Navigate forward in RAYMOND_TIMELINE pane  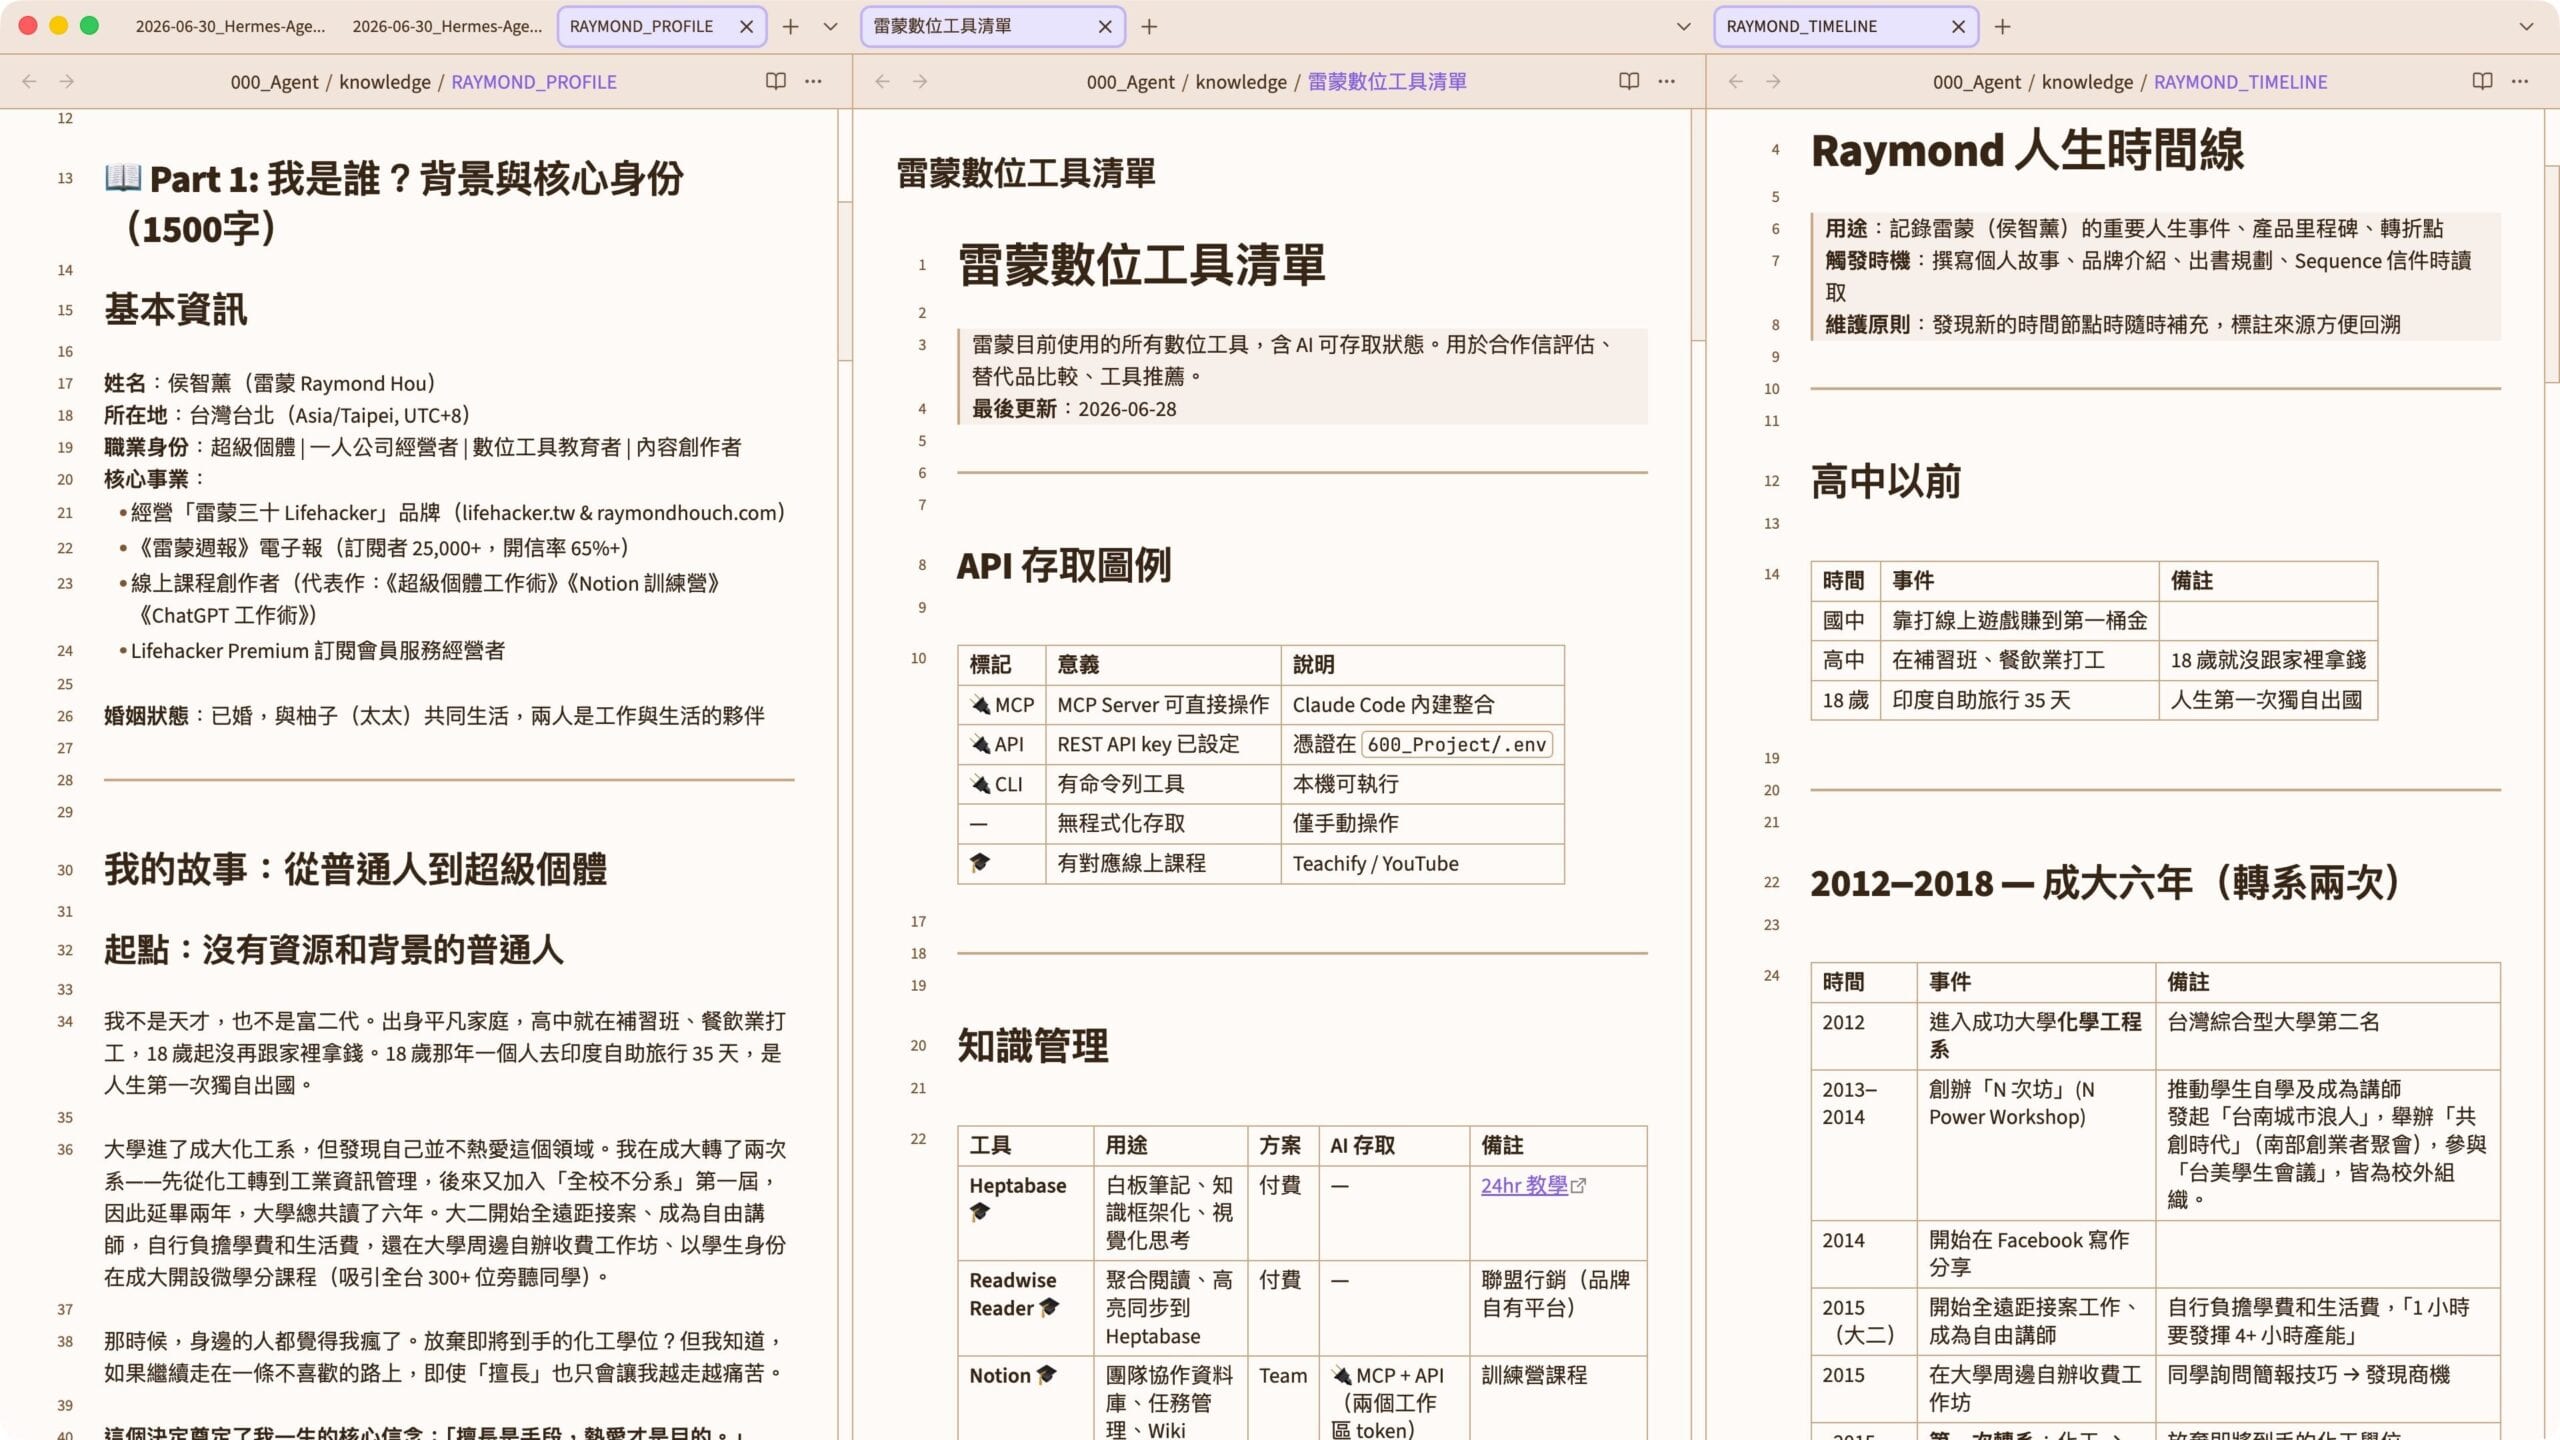1773,81
